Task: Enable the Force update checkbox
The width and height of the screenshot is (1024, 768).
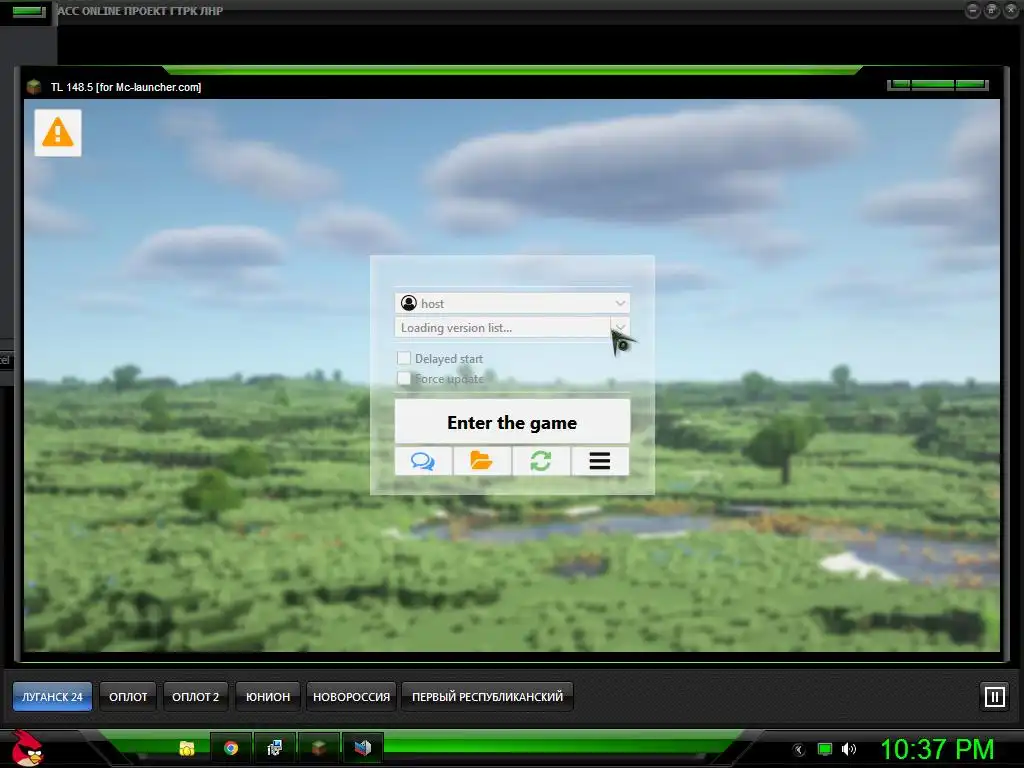Action: coord(404,378)
